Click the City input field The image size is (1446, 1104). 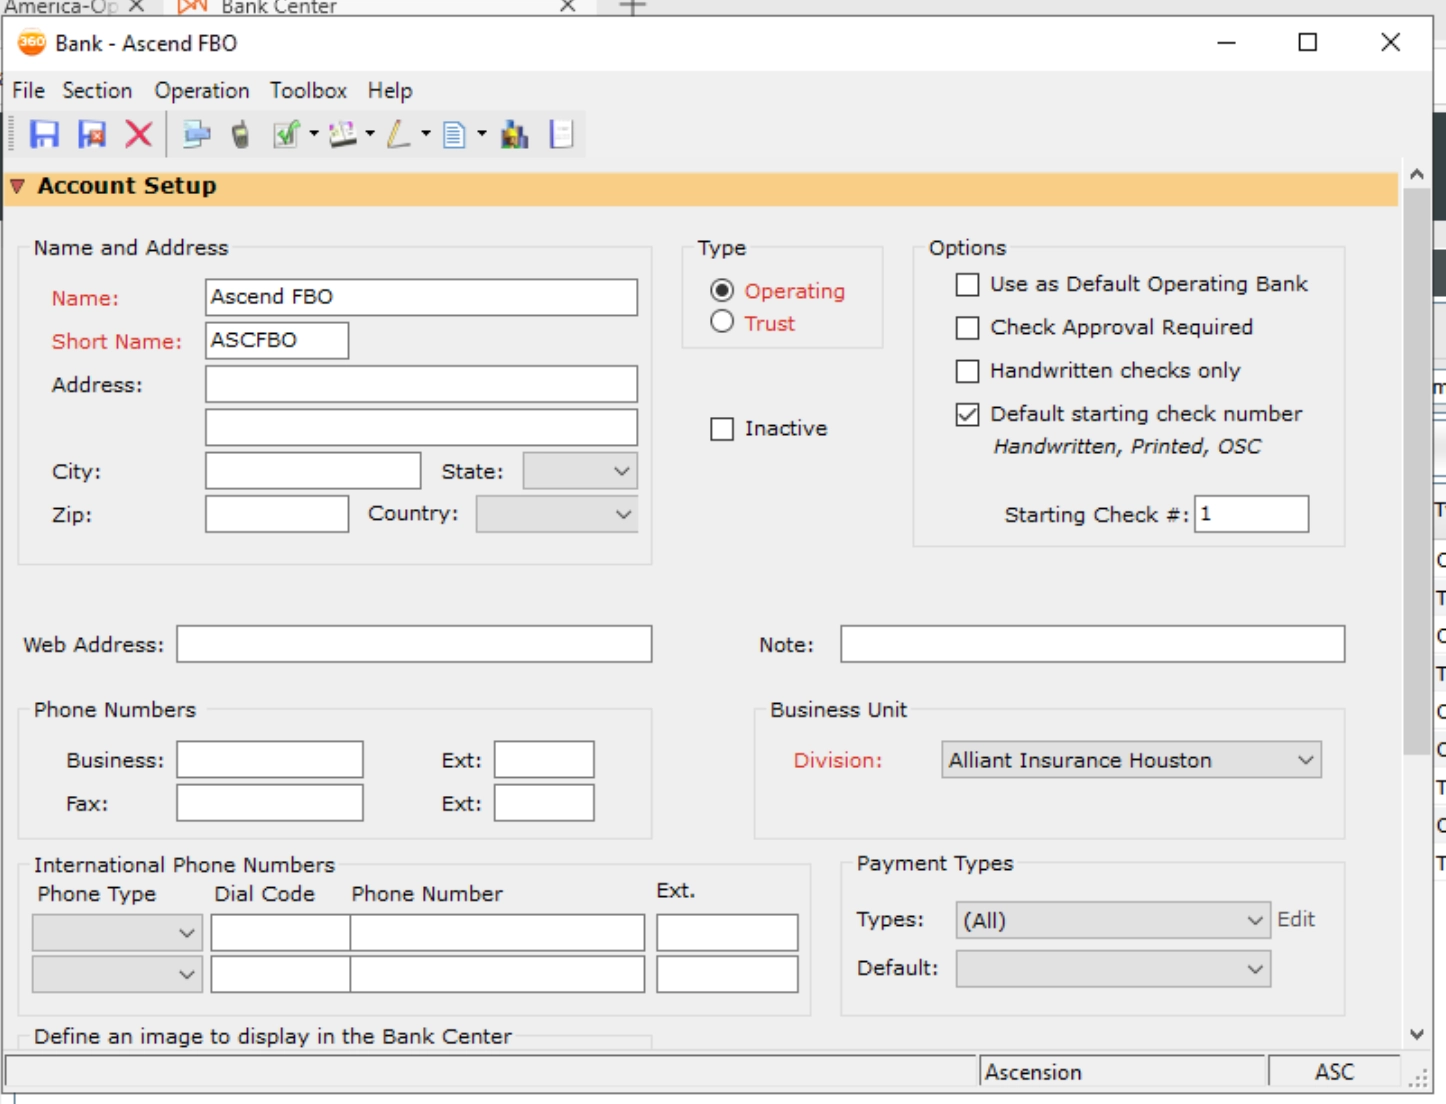pyautogui.click(x=313, y=471)
